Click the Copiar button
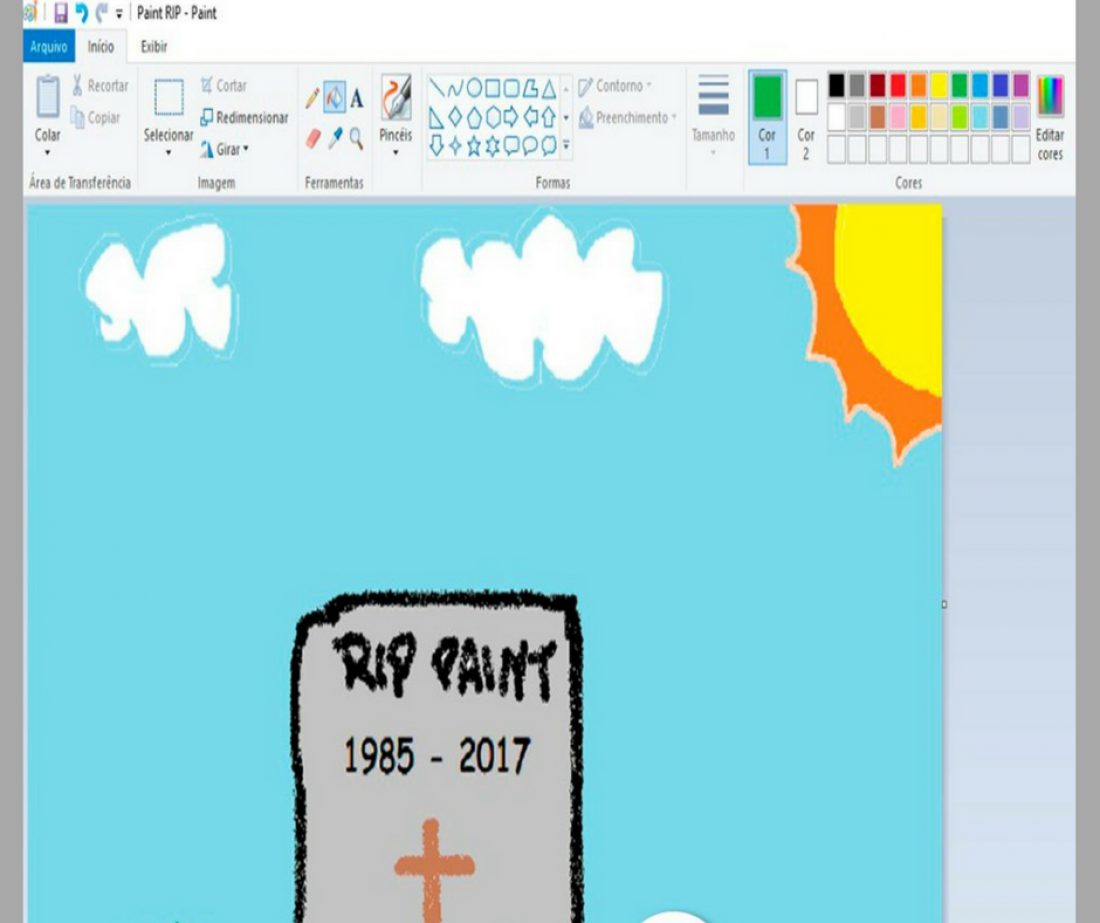 [x=96, y=117]
